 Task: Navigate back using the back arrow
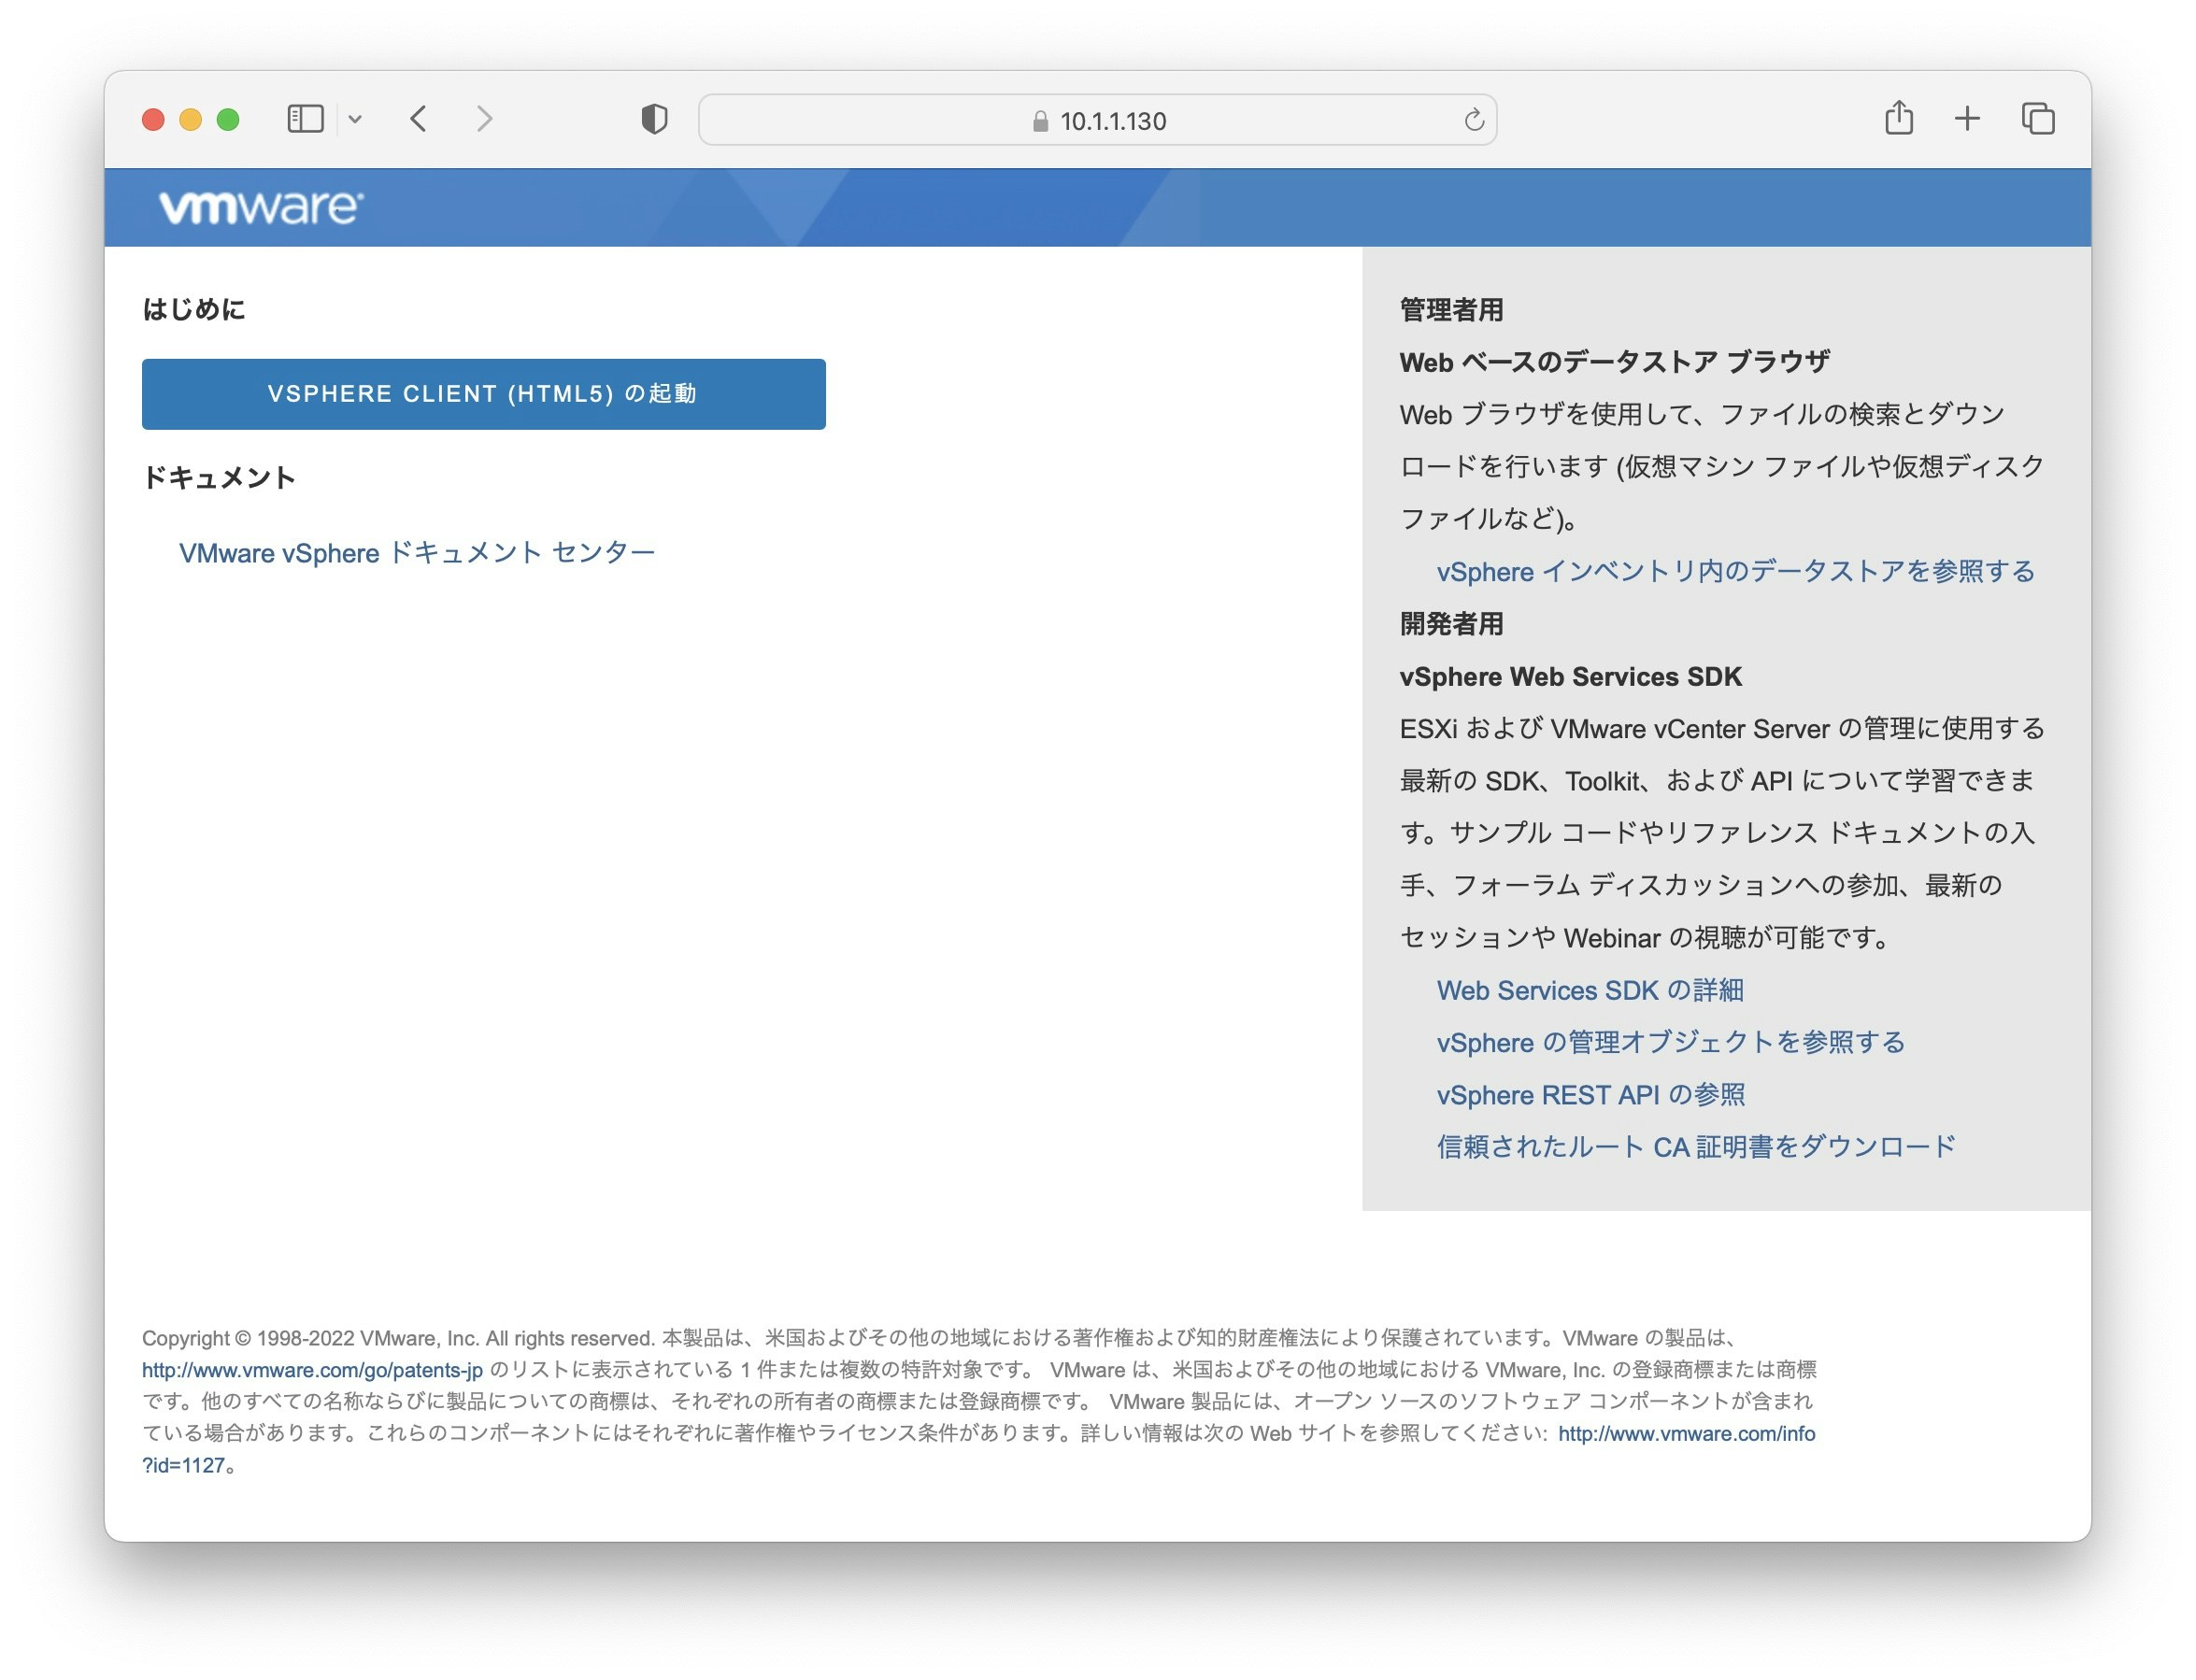[419, 118]
